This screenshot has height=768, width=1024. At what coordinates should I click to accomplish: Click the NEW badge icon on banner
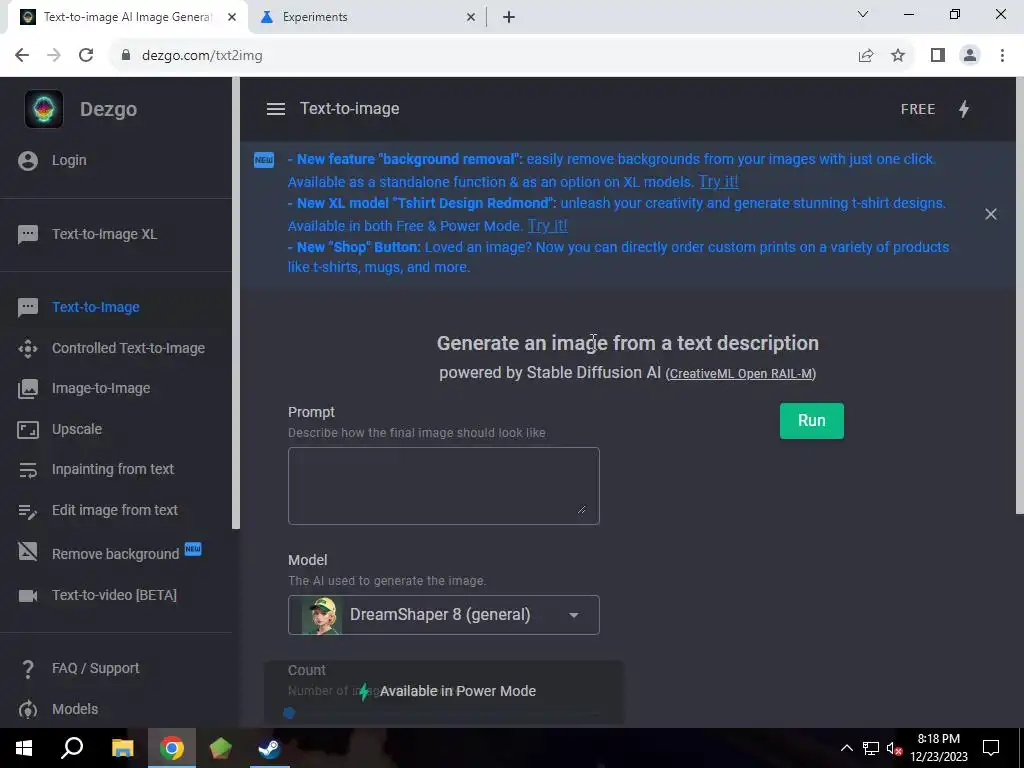coord(264,160)
